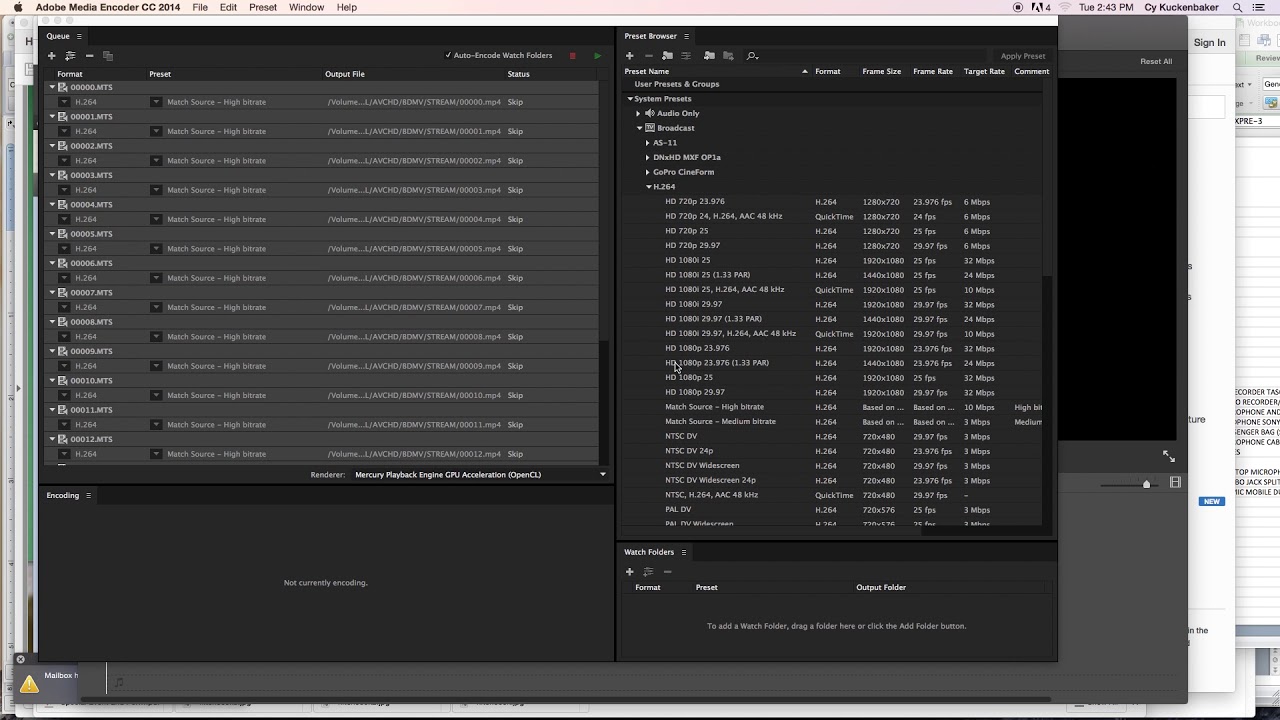The width and height of the screenshot is (1280, 720).
Task: Collapse 00005.MTS queue item
Action: (52, 234)
